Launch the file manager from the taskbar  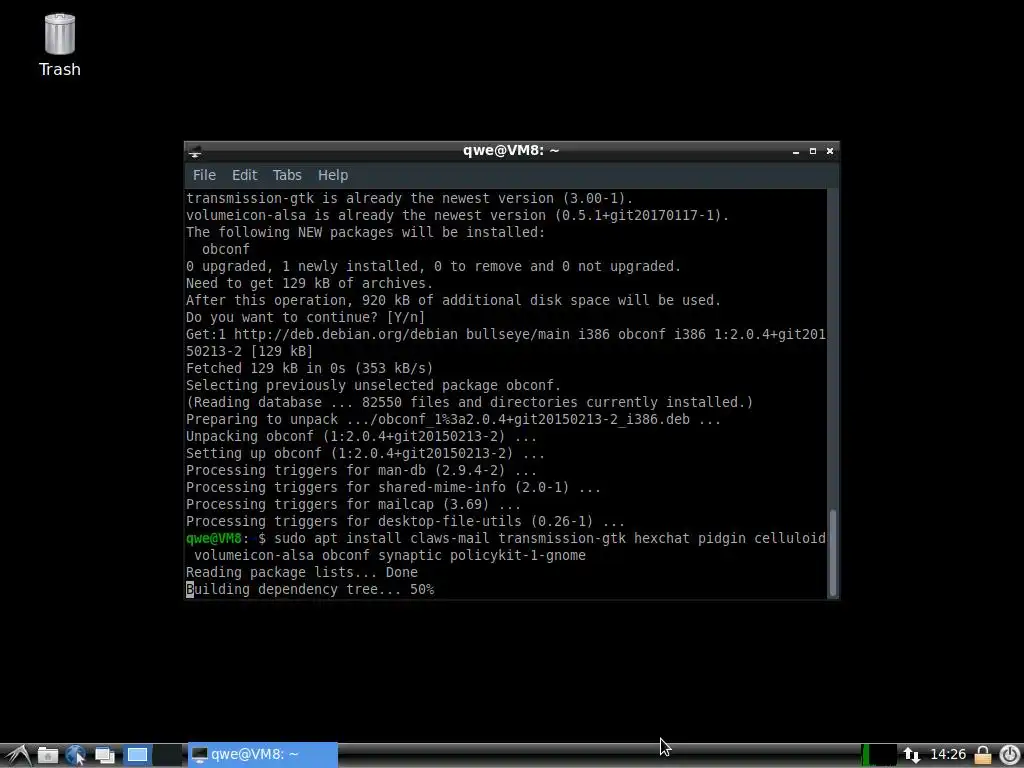point(48,755)
